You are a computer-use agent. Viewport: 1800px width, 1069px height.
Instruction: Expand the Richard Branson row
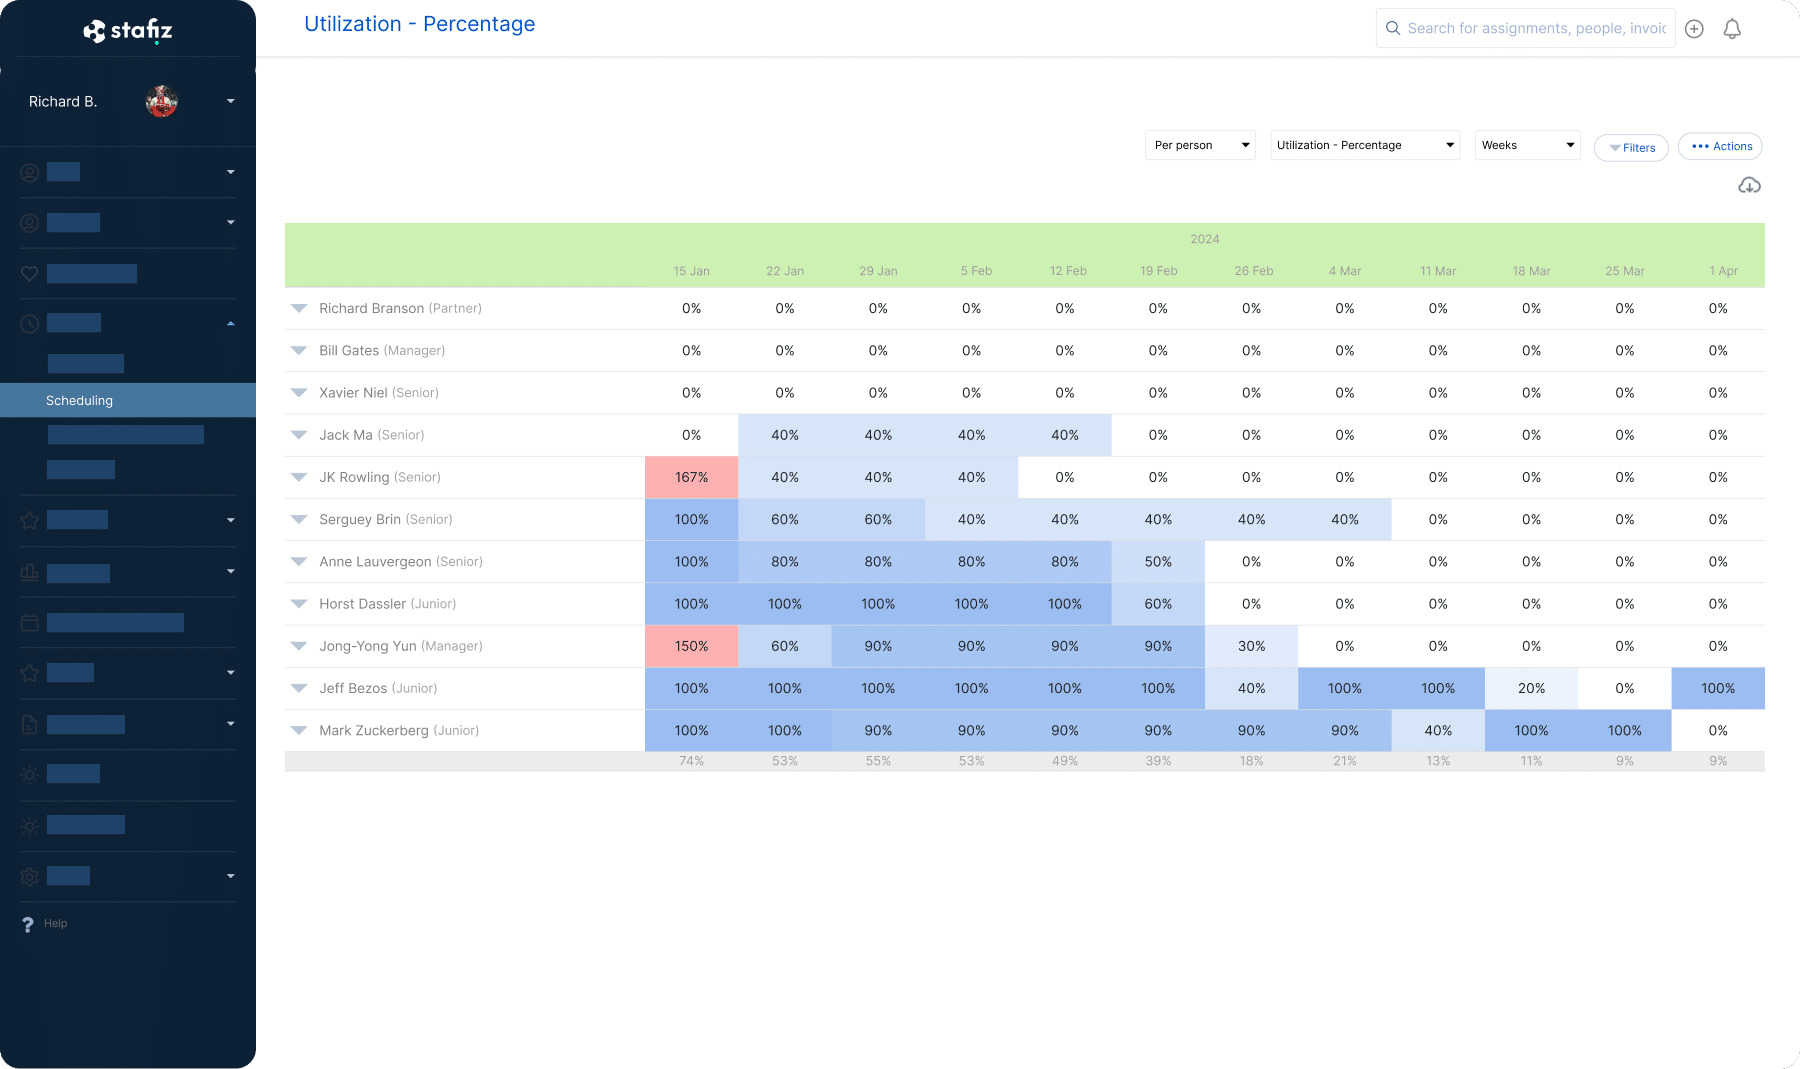click(298, 308)
